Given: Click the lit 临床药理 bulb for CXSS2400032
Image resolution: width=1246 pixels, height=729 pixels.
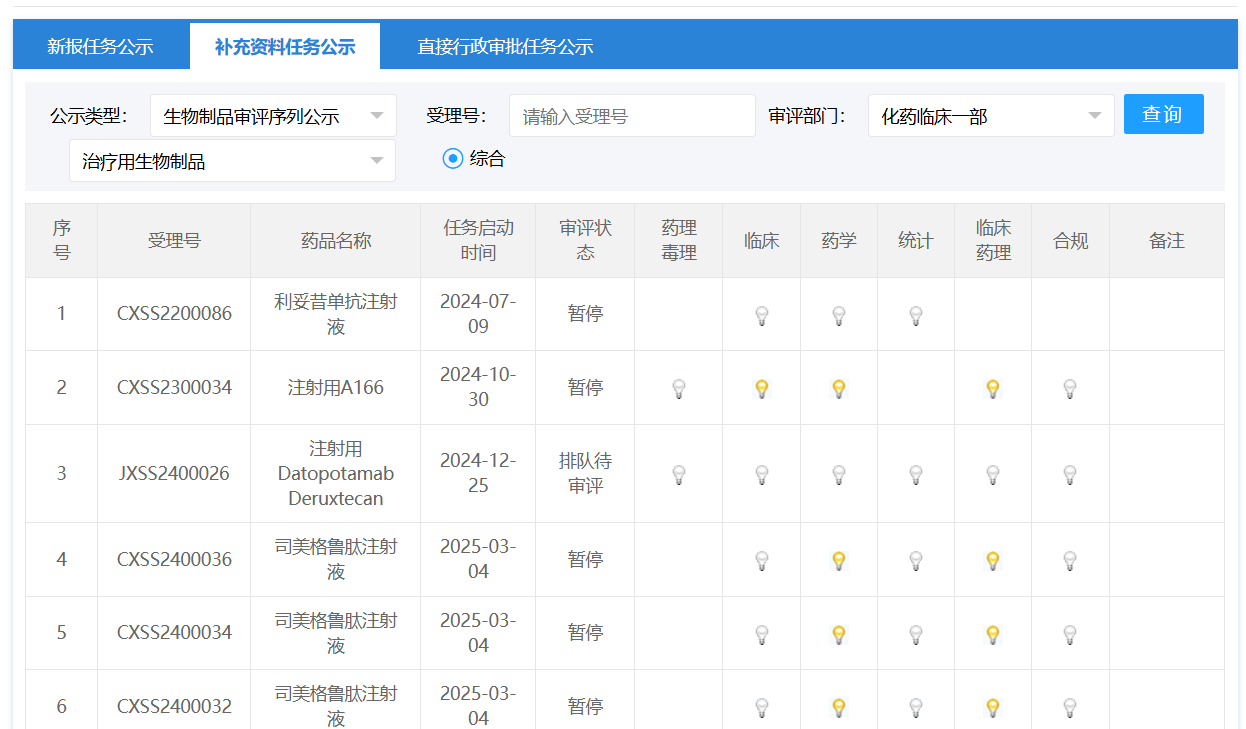Looking at the screenshot, I should click(x=993, y=708).
